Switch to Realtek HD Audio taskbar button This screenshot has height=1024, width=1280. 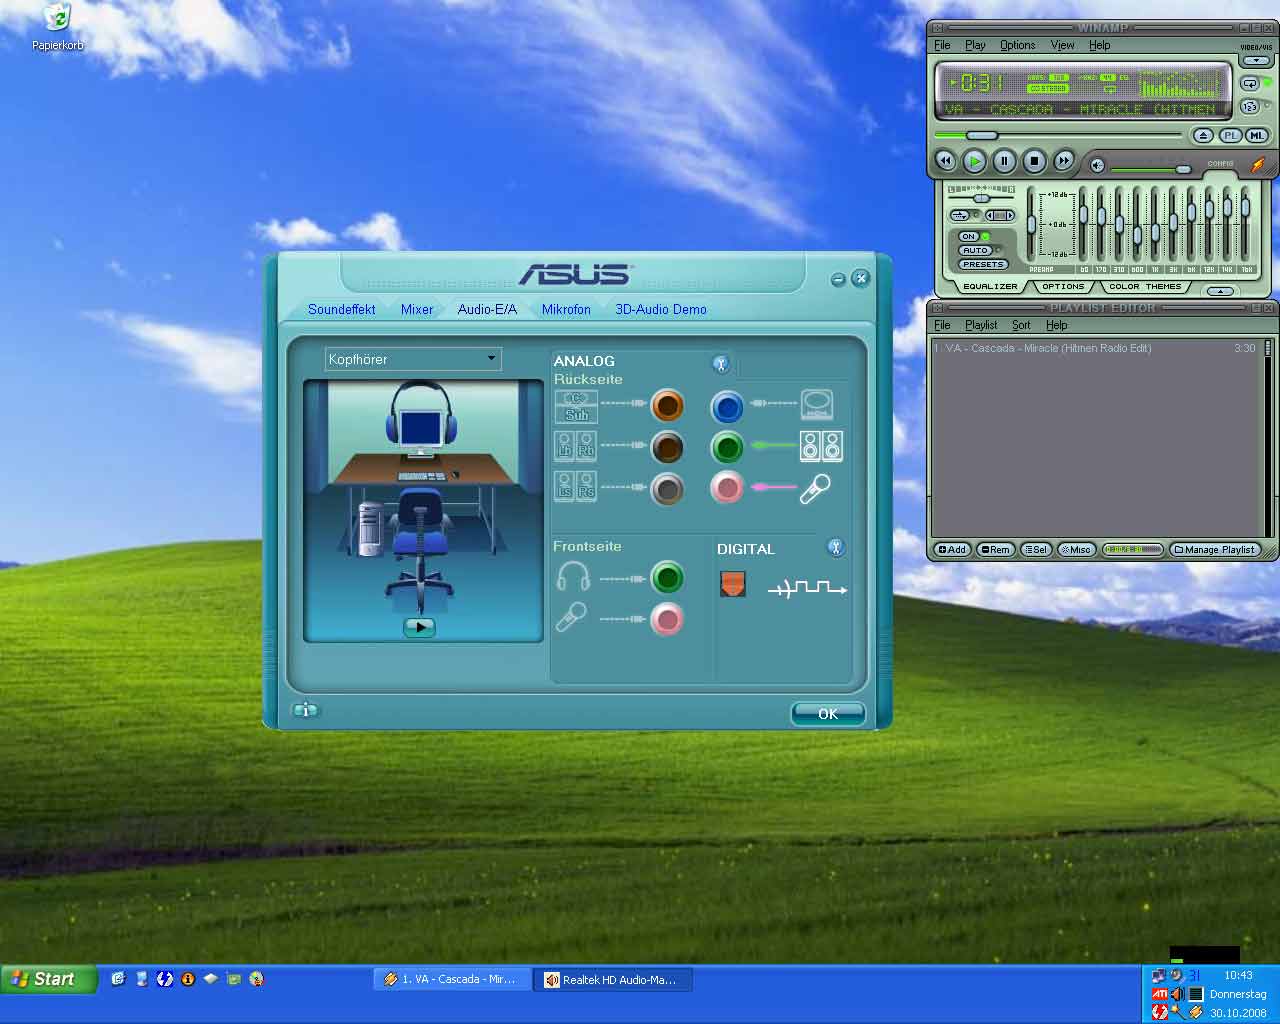point(613,980)
